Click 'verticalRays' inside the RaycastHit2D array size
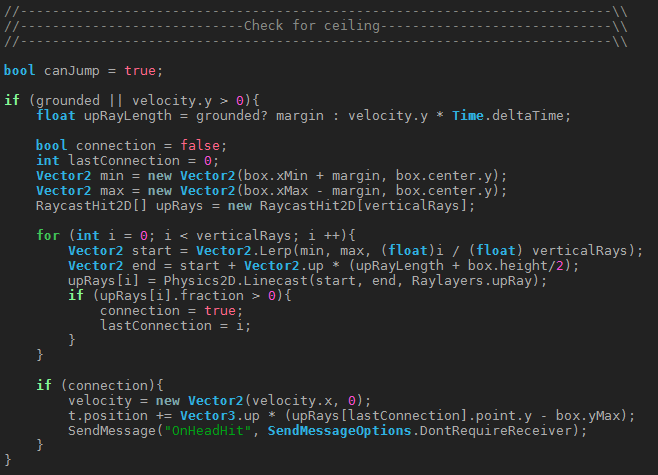This screenshot has height=475, width=658. point(411,206)
